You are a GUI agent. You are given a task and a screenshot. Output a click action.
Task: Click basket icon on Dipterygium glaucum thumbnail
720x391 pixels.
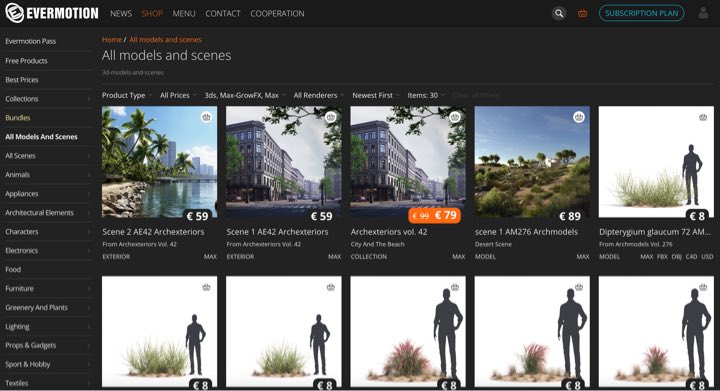pyautogui.click(x=703, y=117)
